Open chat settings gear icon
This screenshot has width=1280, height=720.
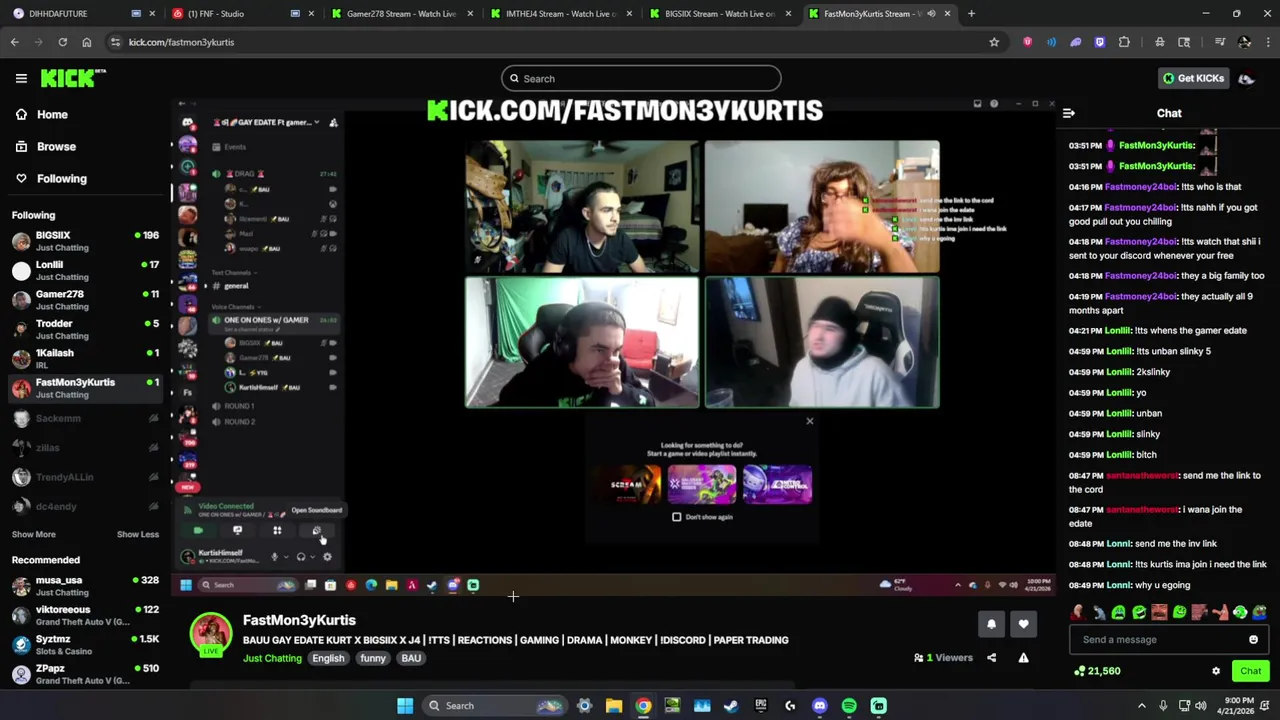pos(1216,671)
